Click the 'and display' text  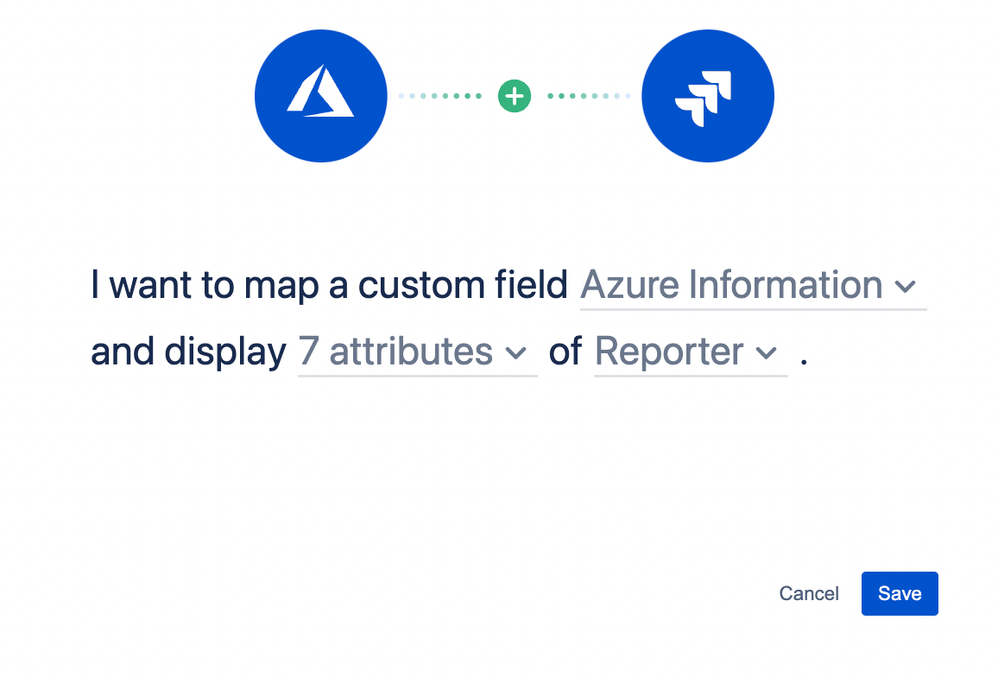pyautogui.click(x=188, y=352)
